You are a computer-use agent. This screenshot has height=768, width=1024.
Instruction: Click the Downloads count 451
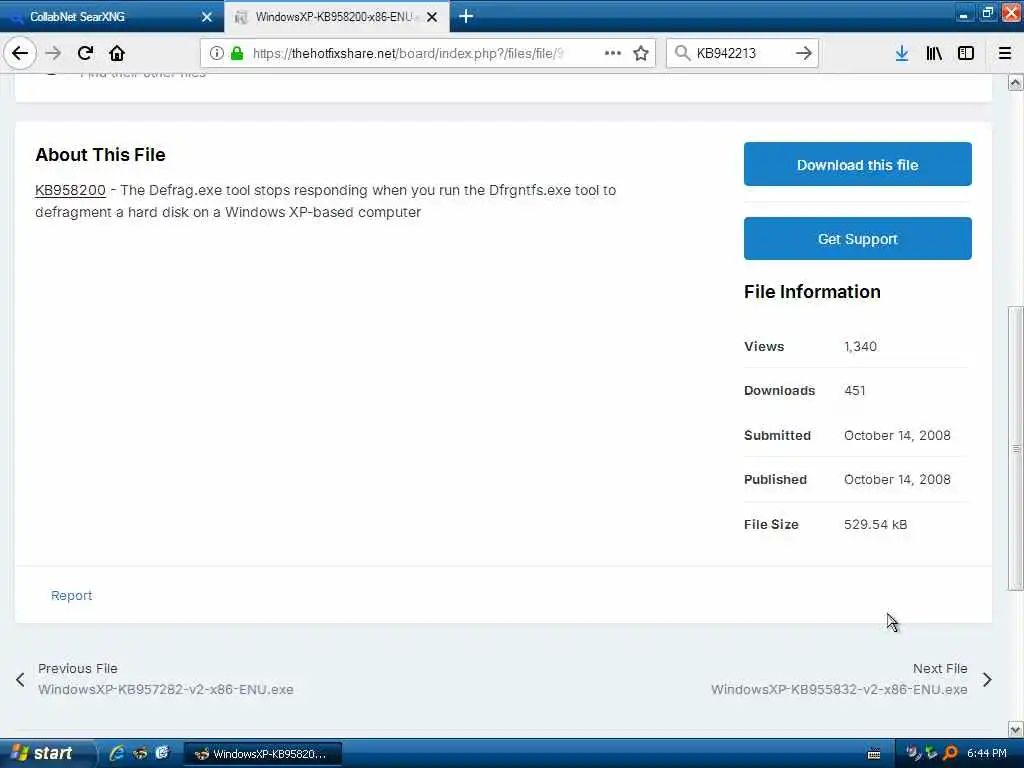[x=854, y=391]
